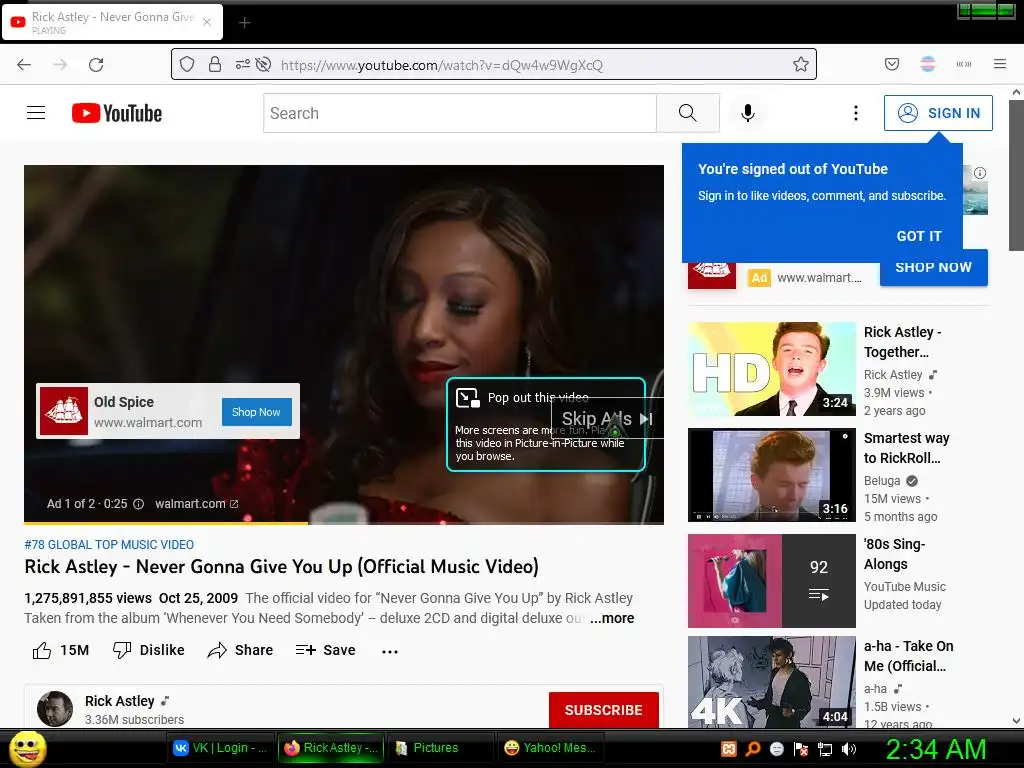Open the Firefox hamburger application menu
This screenshot has height=768, width=1024.
coord(999,64)
